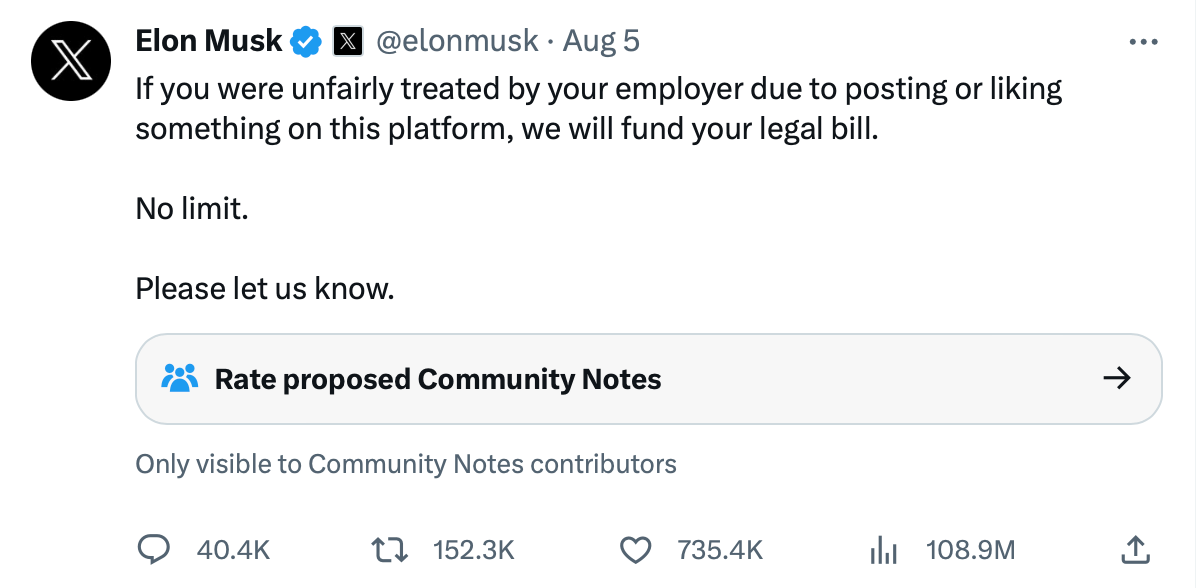Click 'Only visible to Community Notes contributors' text

click(405, 464)
